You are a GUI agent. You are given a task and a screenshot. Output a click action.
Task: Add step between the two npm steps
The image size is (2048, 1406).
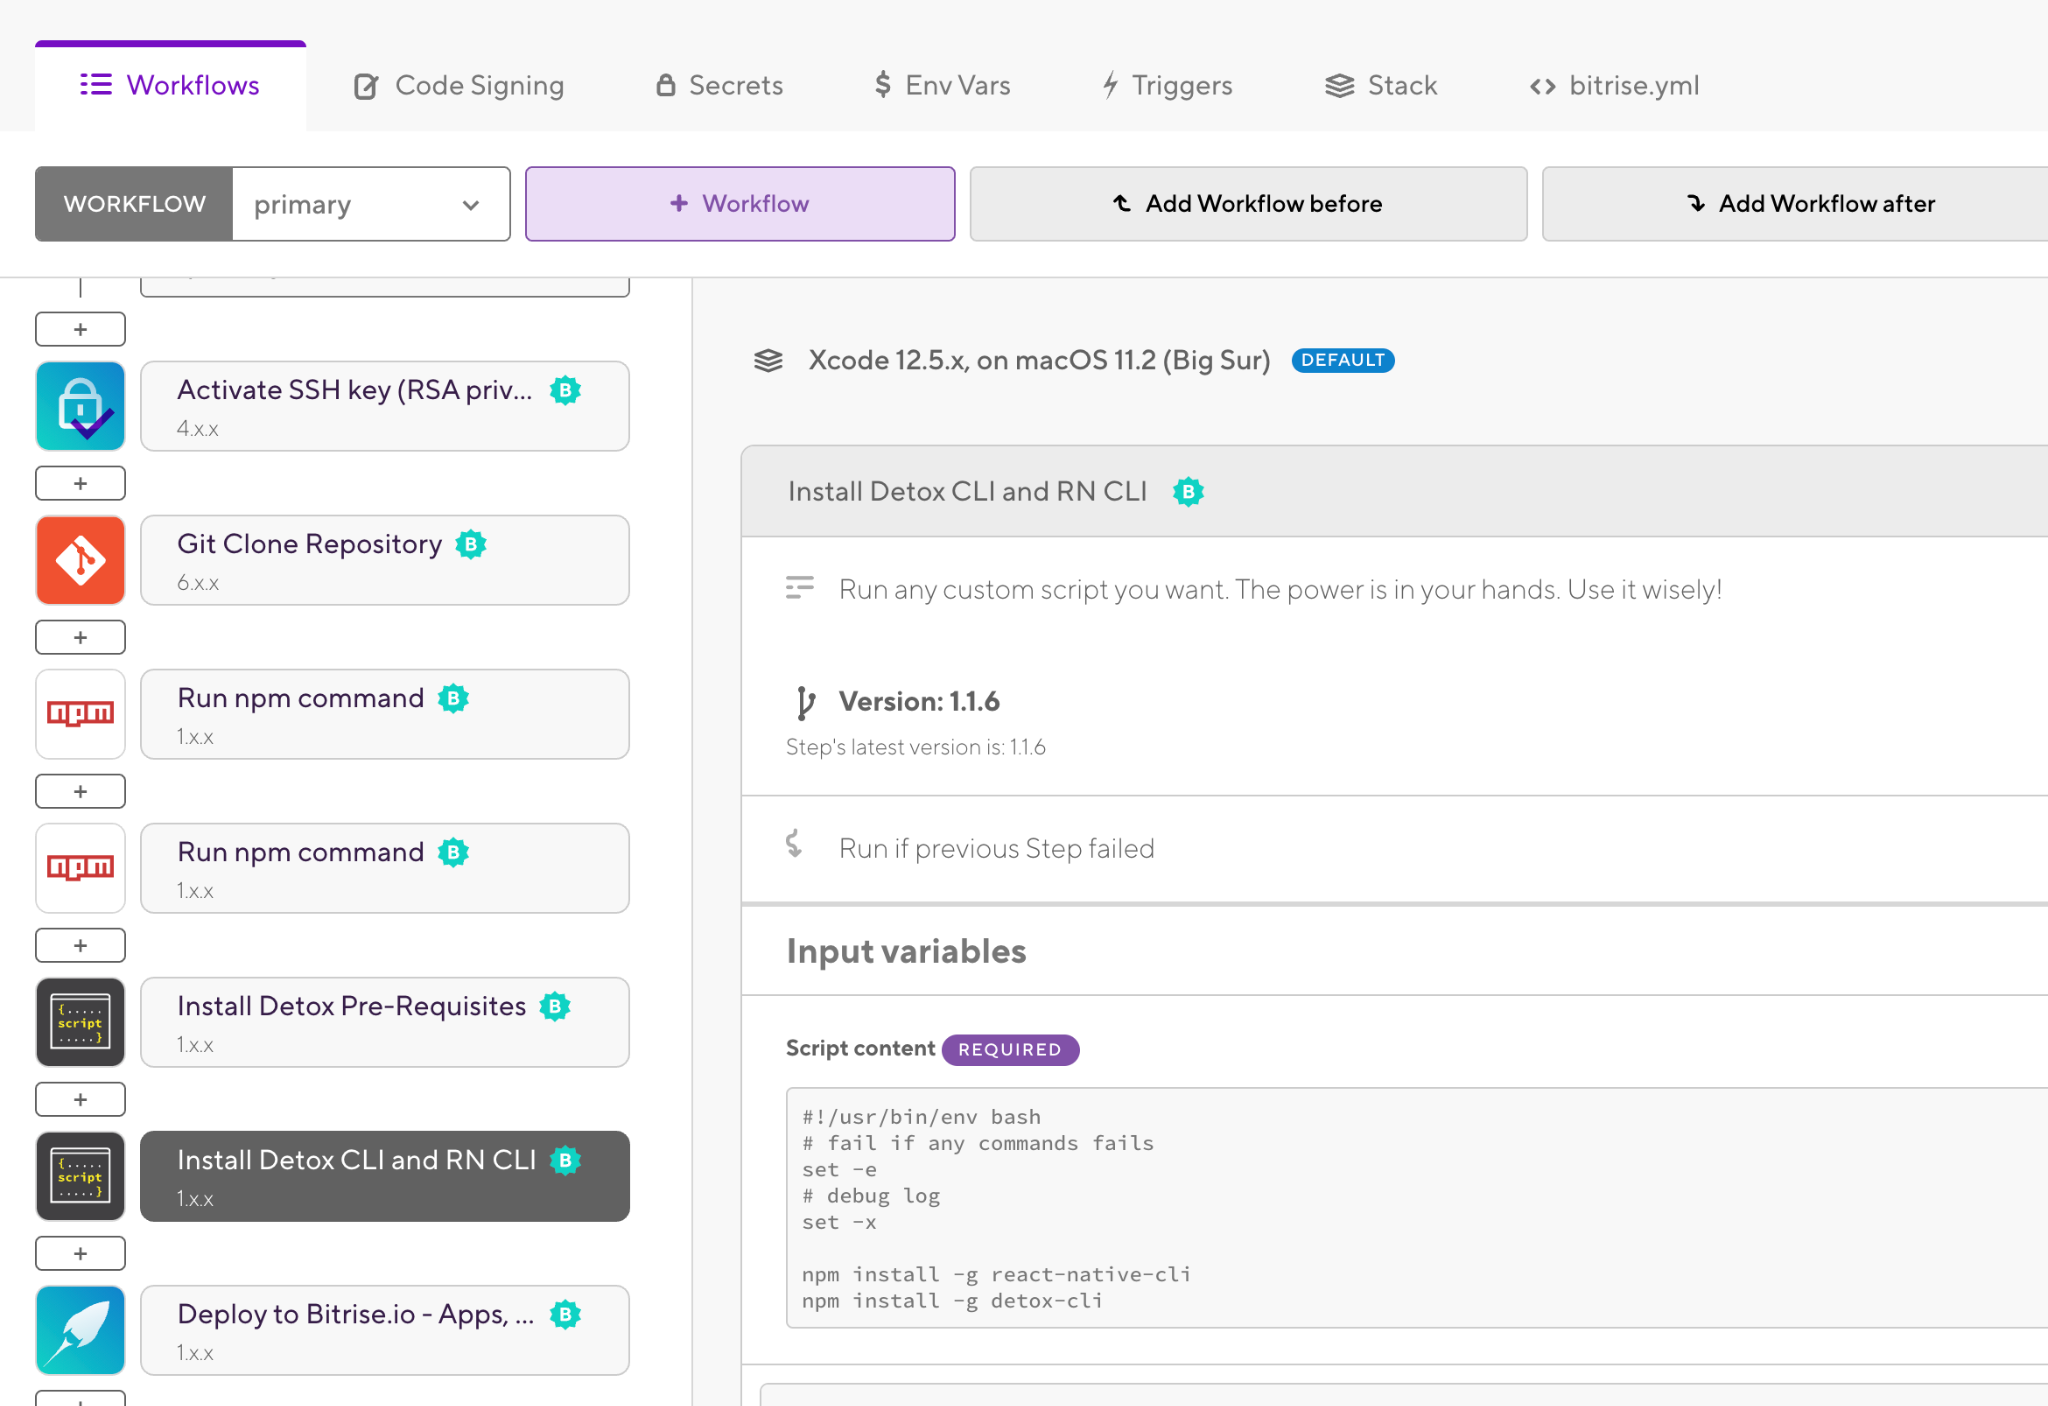pos(81,791)
